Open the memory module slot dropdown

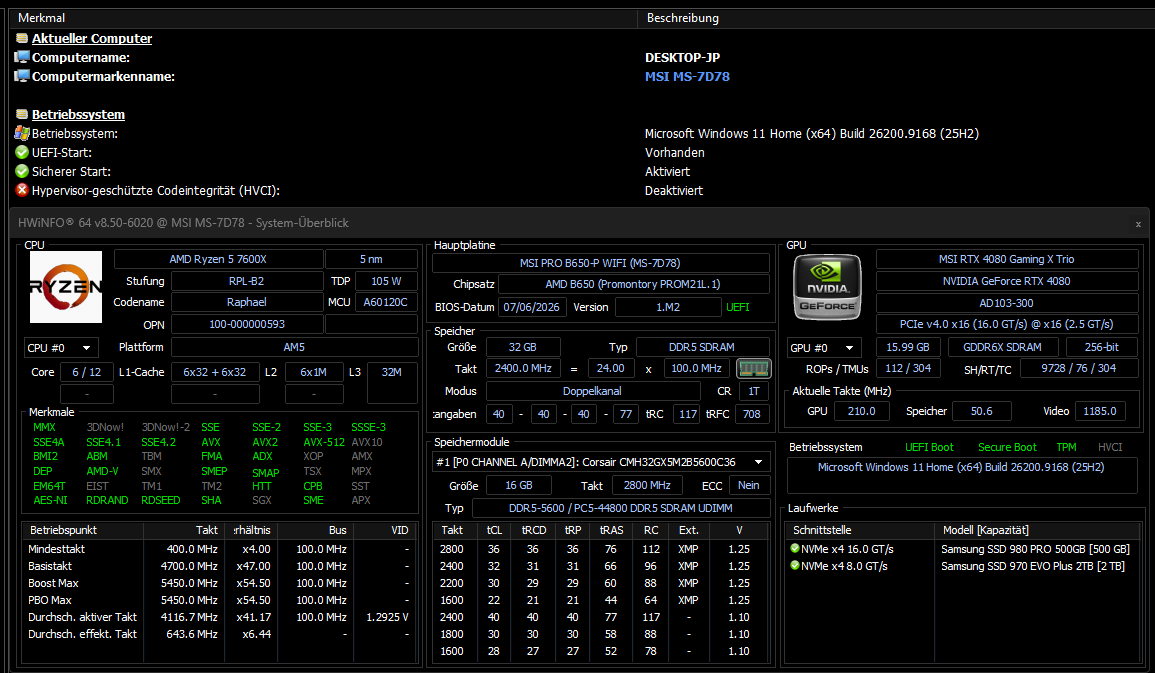[x=602, y=462]
